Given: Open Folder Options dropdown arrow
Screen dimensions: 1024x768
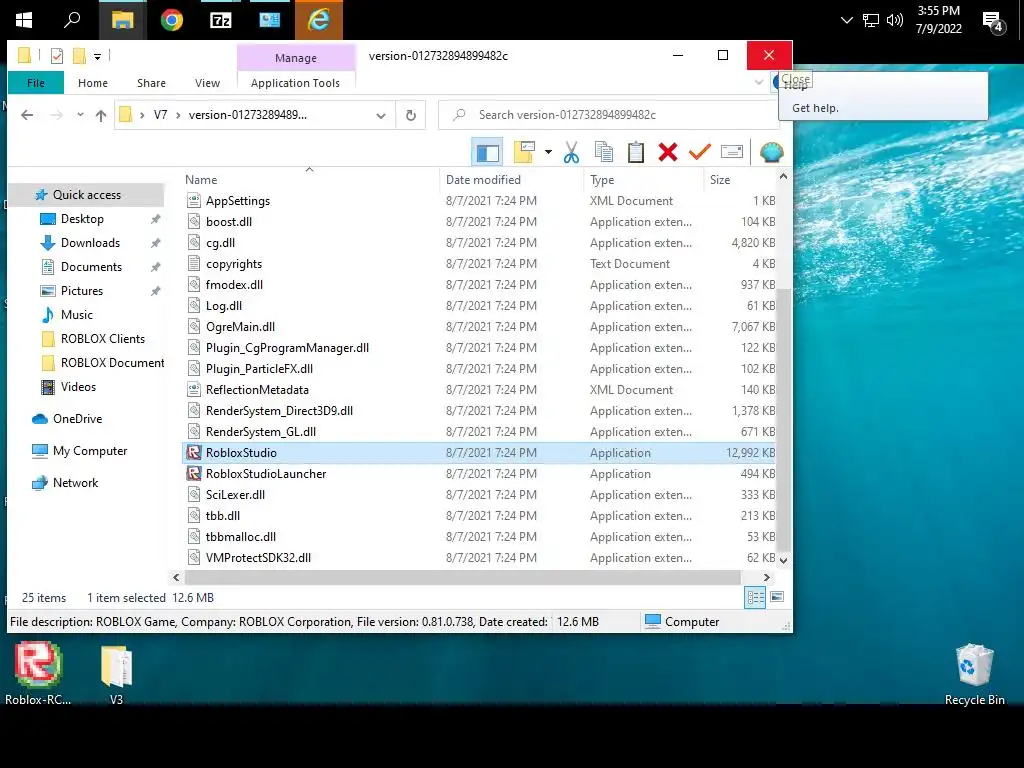Looking at the screenshot, I should [549, 152].
